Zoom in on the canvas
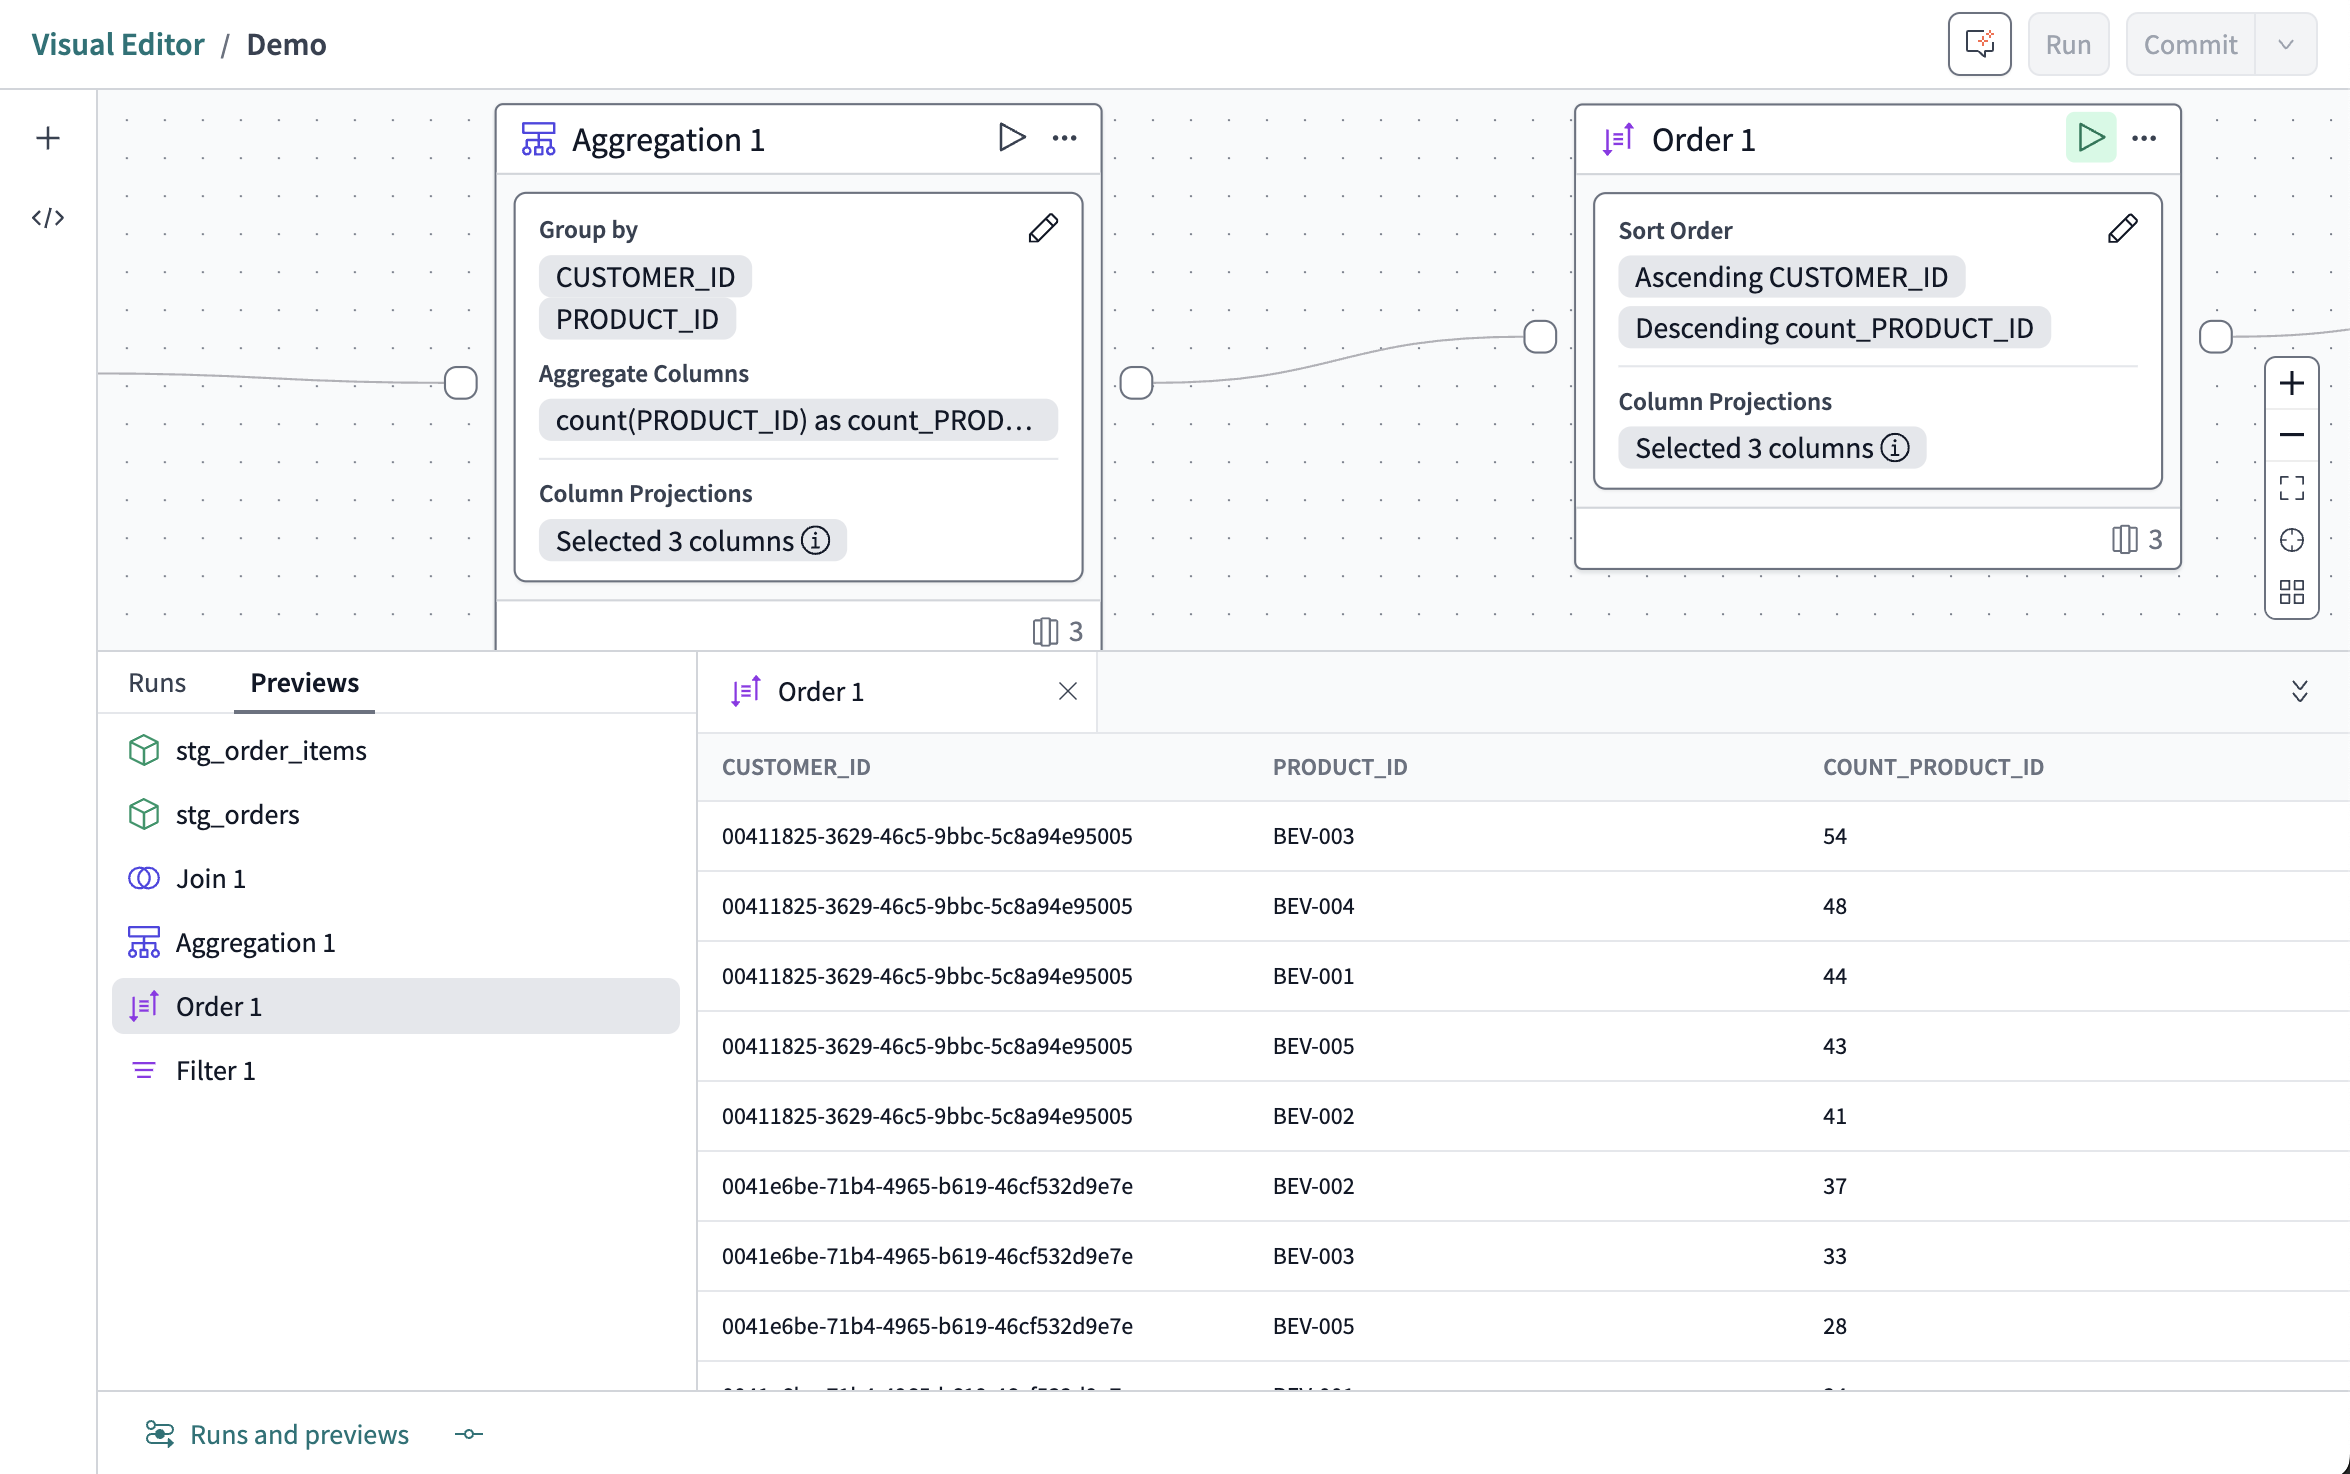This screenshot has height=1474, width=2350. 2292,382
